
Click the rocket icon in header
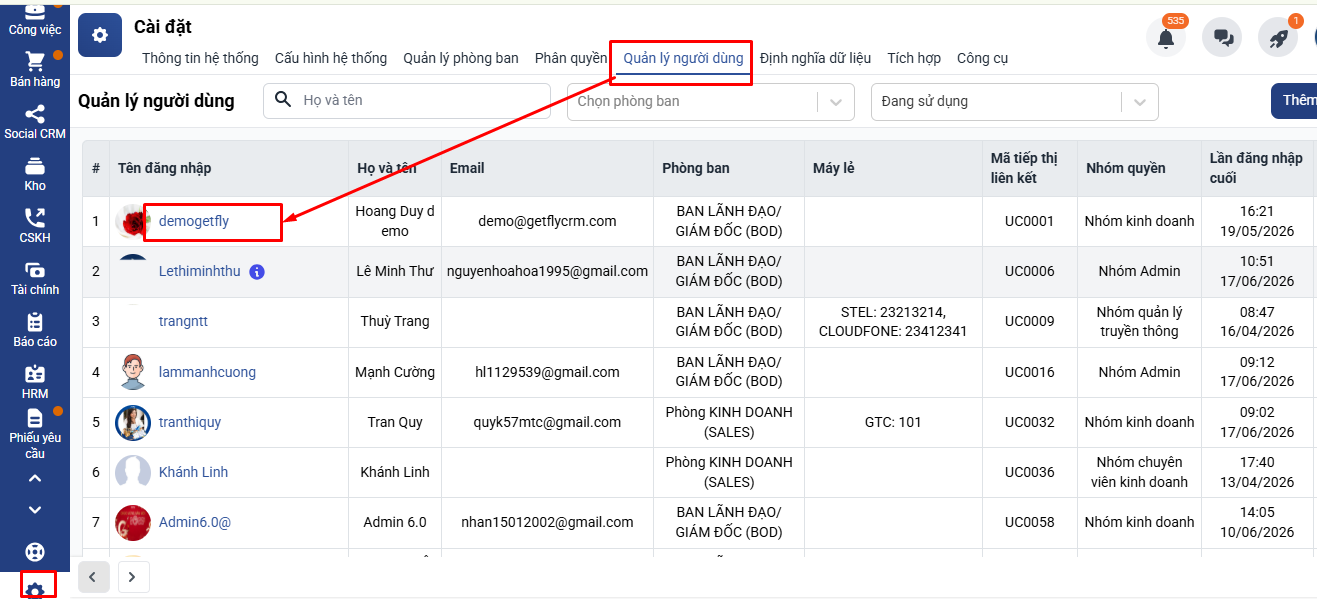coord(1278,38)
